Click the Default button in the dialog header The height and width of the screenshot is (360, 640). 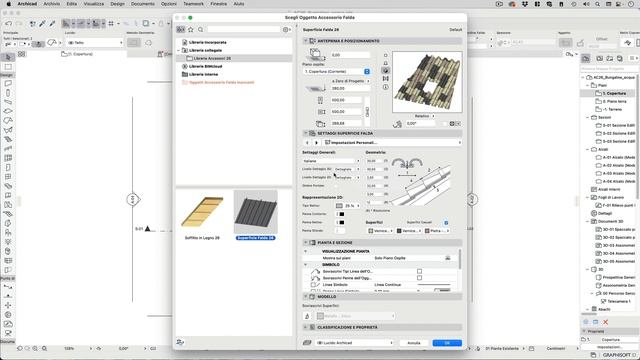(456, 30)
